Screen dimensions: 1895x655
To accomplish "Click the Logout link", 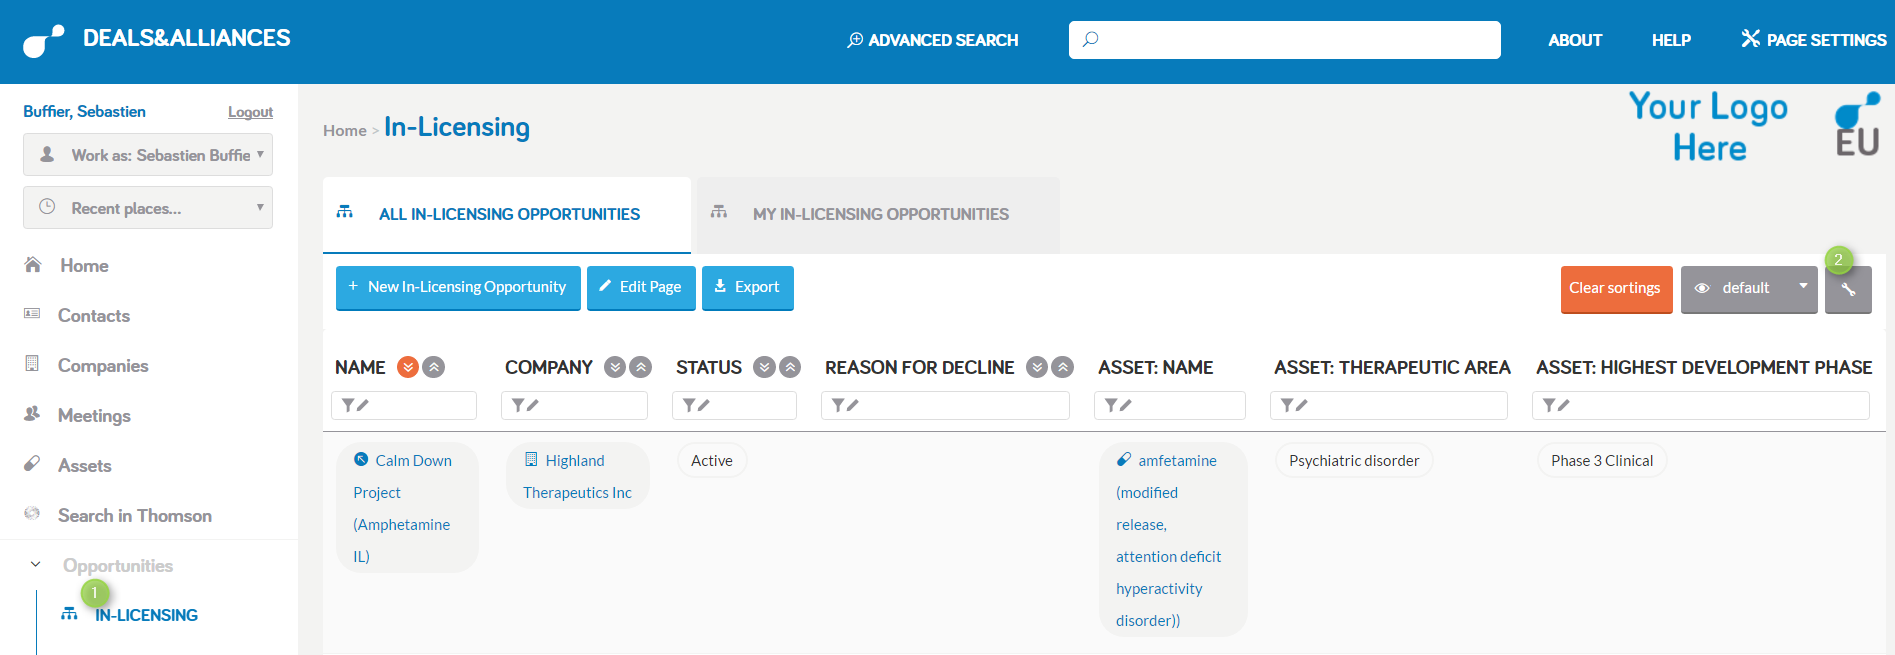I will (x=250, y=112).
